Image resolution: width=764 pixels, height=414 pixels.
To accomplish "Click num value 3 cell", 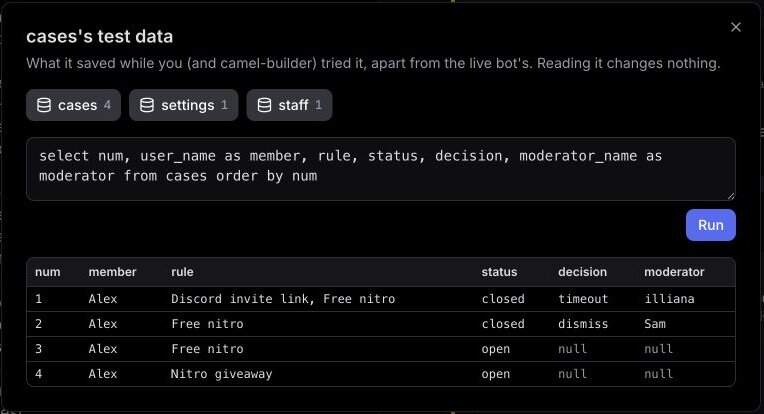I will pos(38,349).
